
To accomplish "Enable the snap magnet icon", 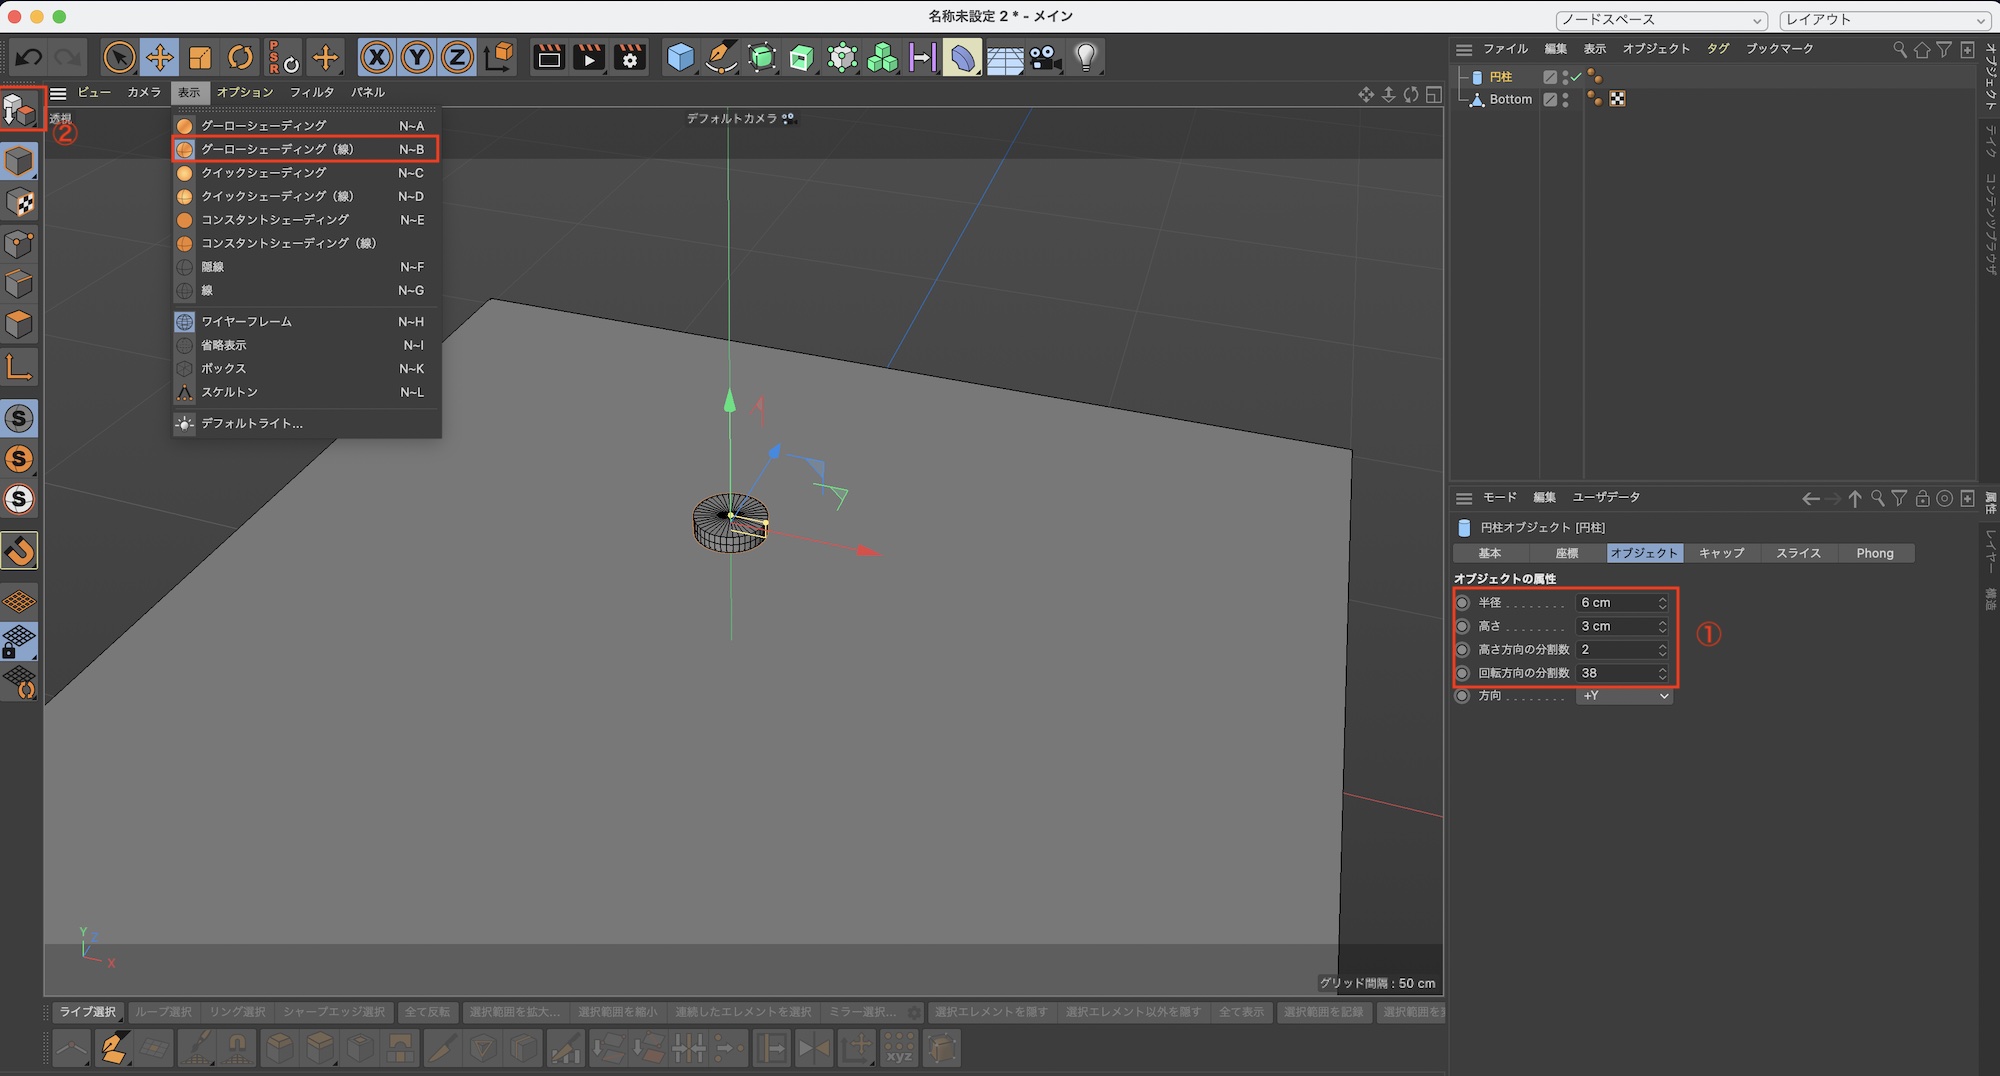I will tap(20, 550).
